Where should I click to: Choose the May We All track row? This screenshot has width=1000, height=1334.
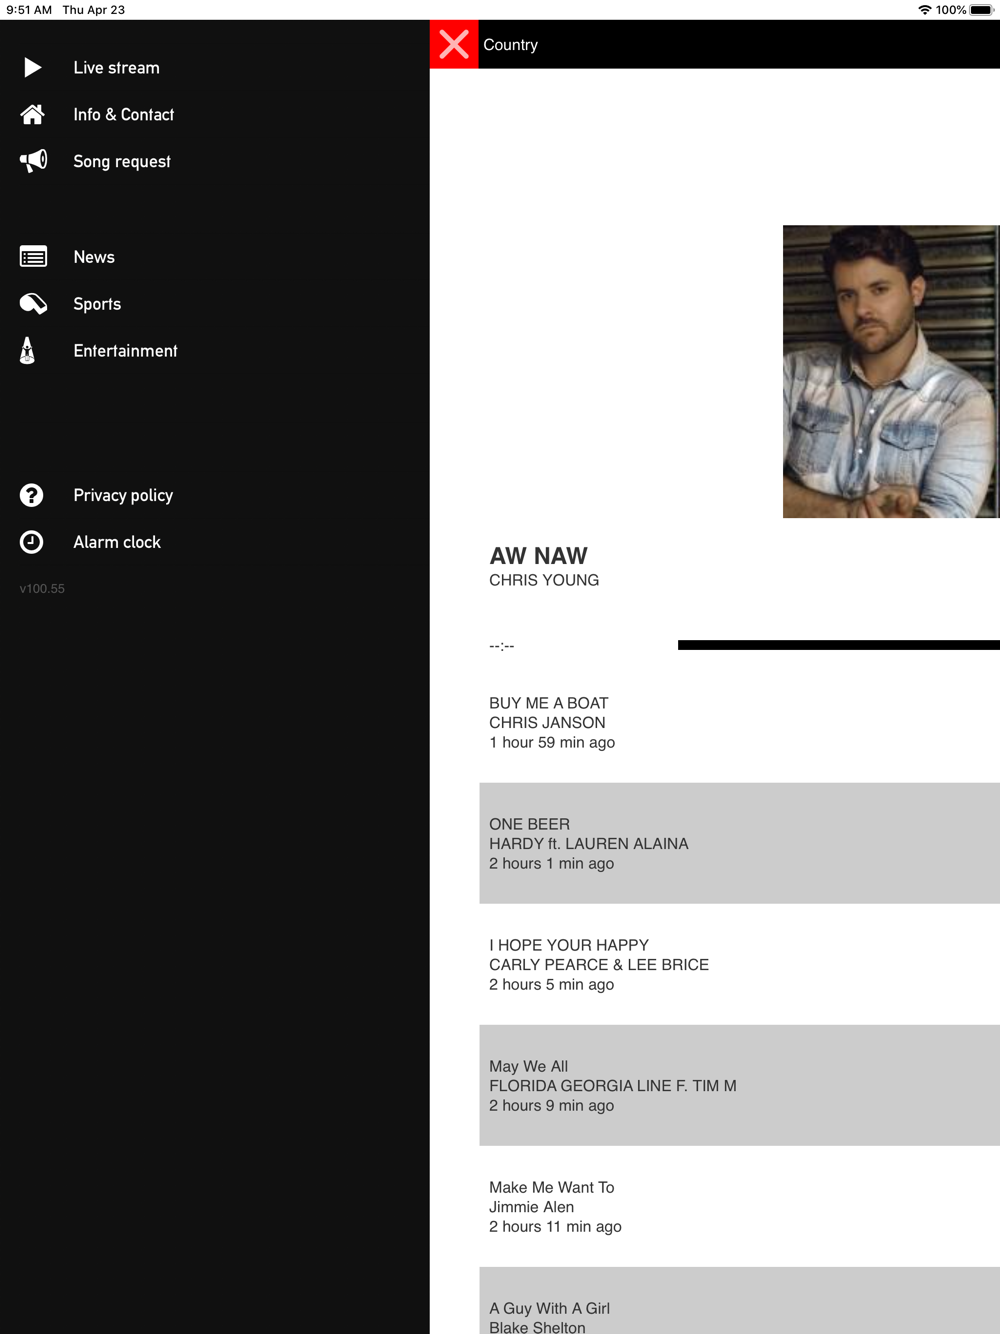point(739,1085)
